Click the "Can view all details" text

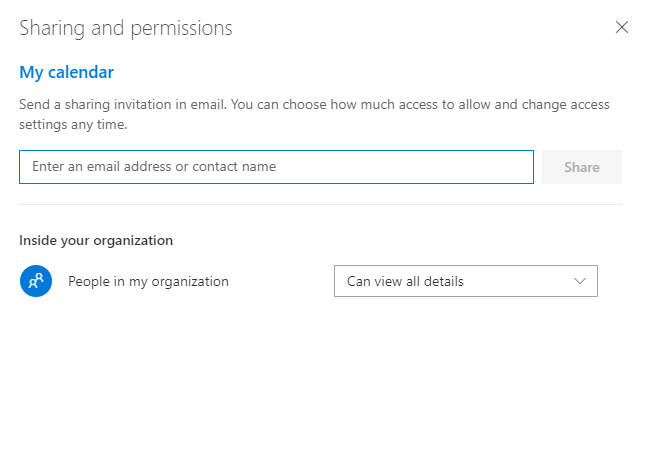click(405, 282)
